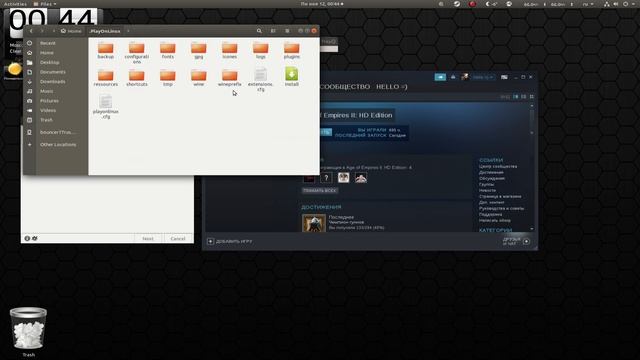Go forward in the Files window

tap(42, 31)
